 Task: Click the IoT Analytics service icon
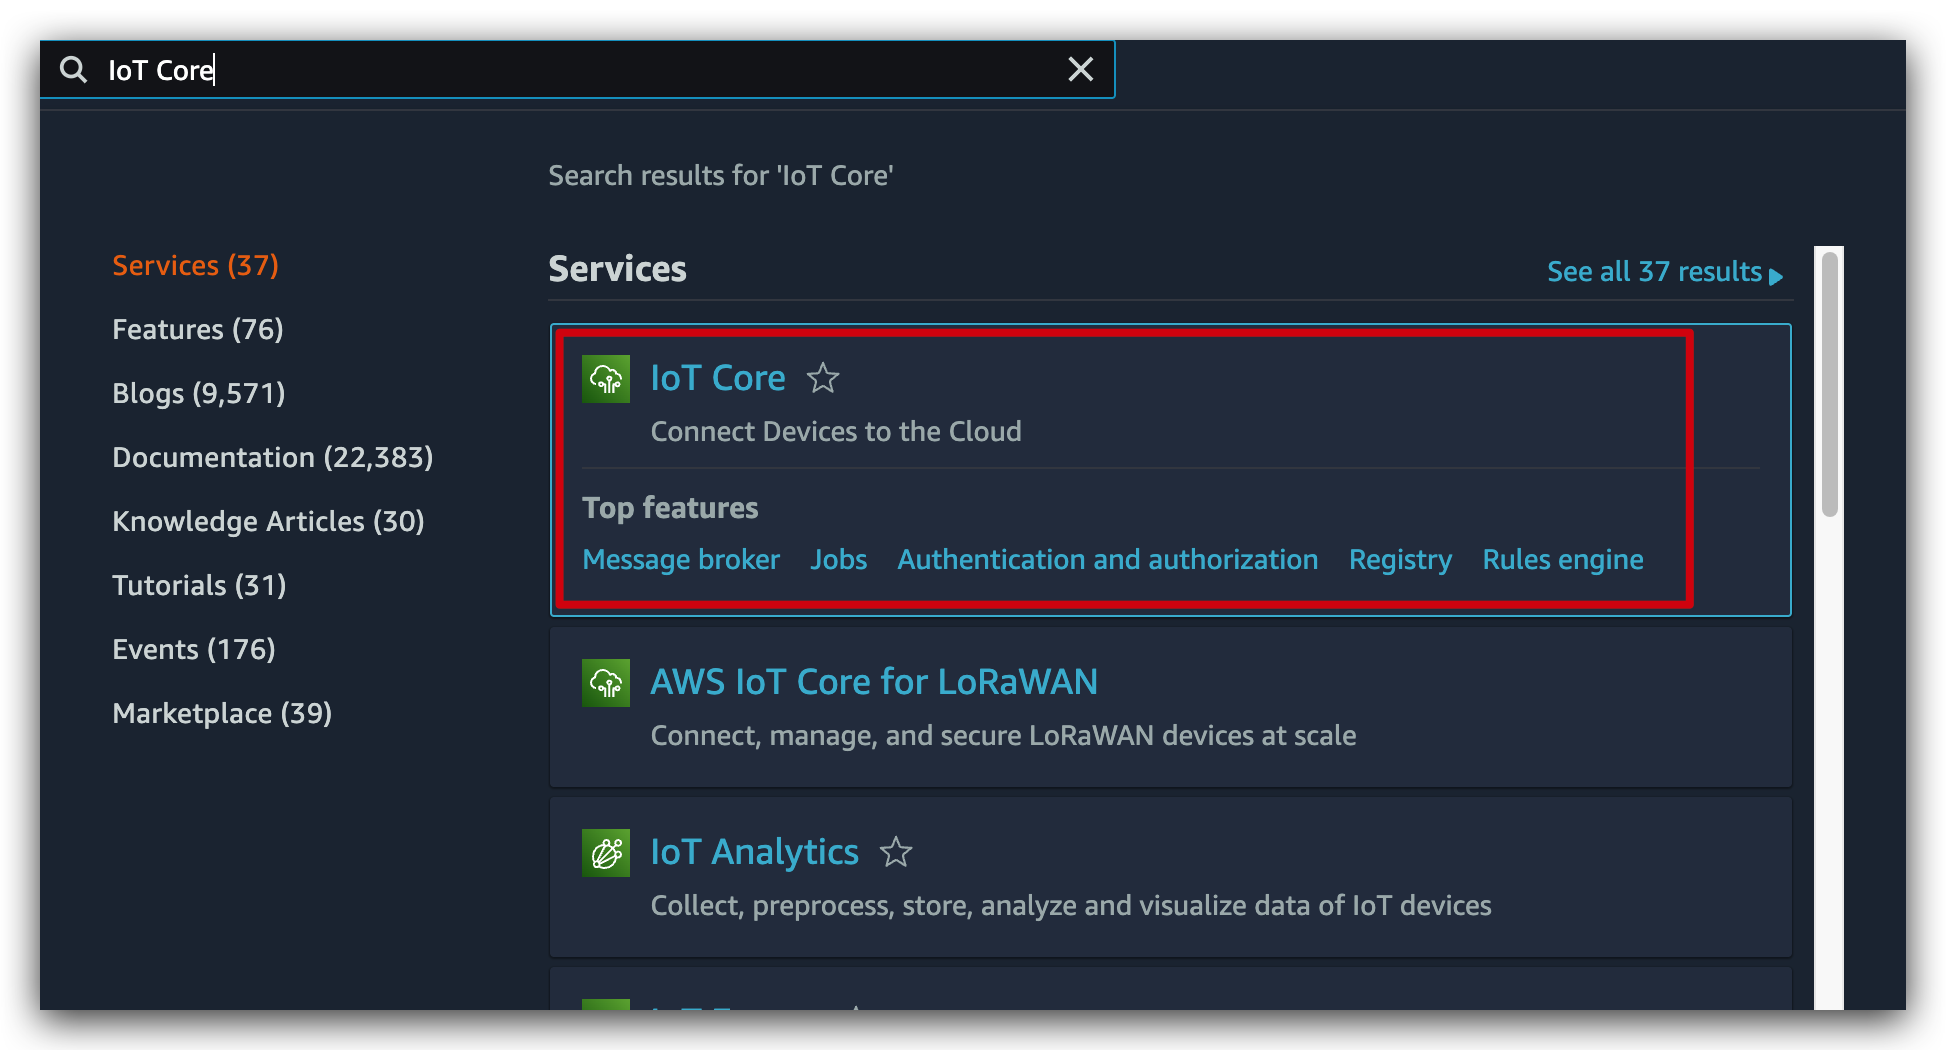[606, 853]
